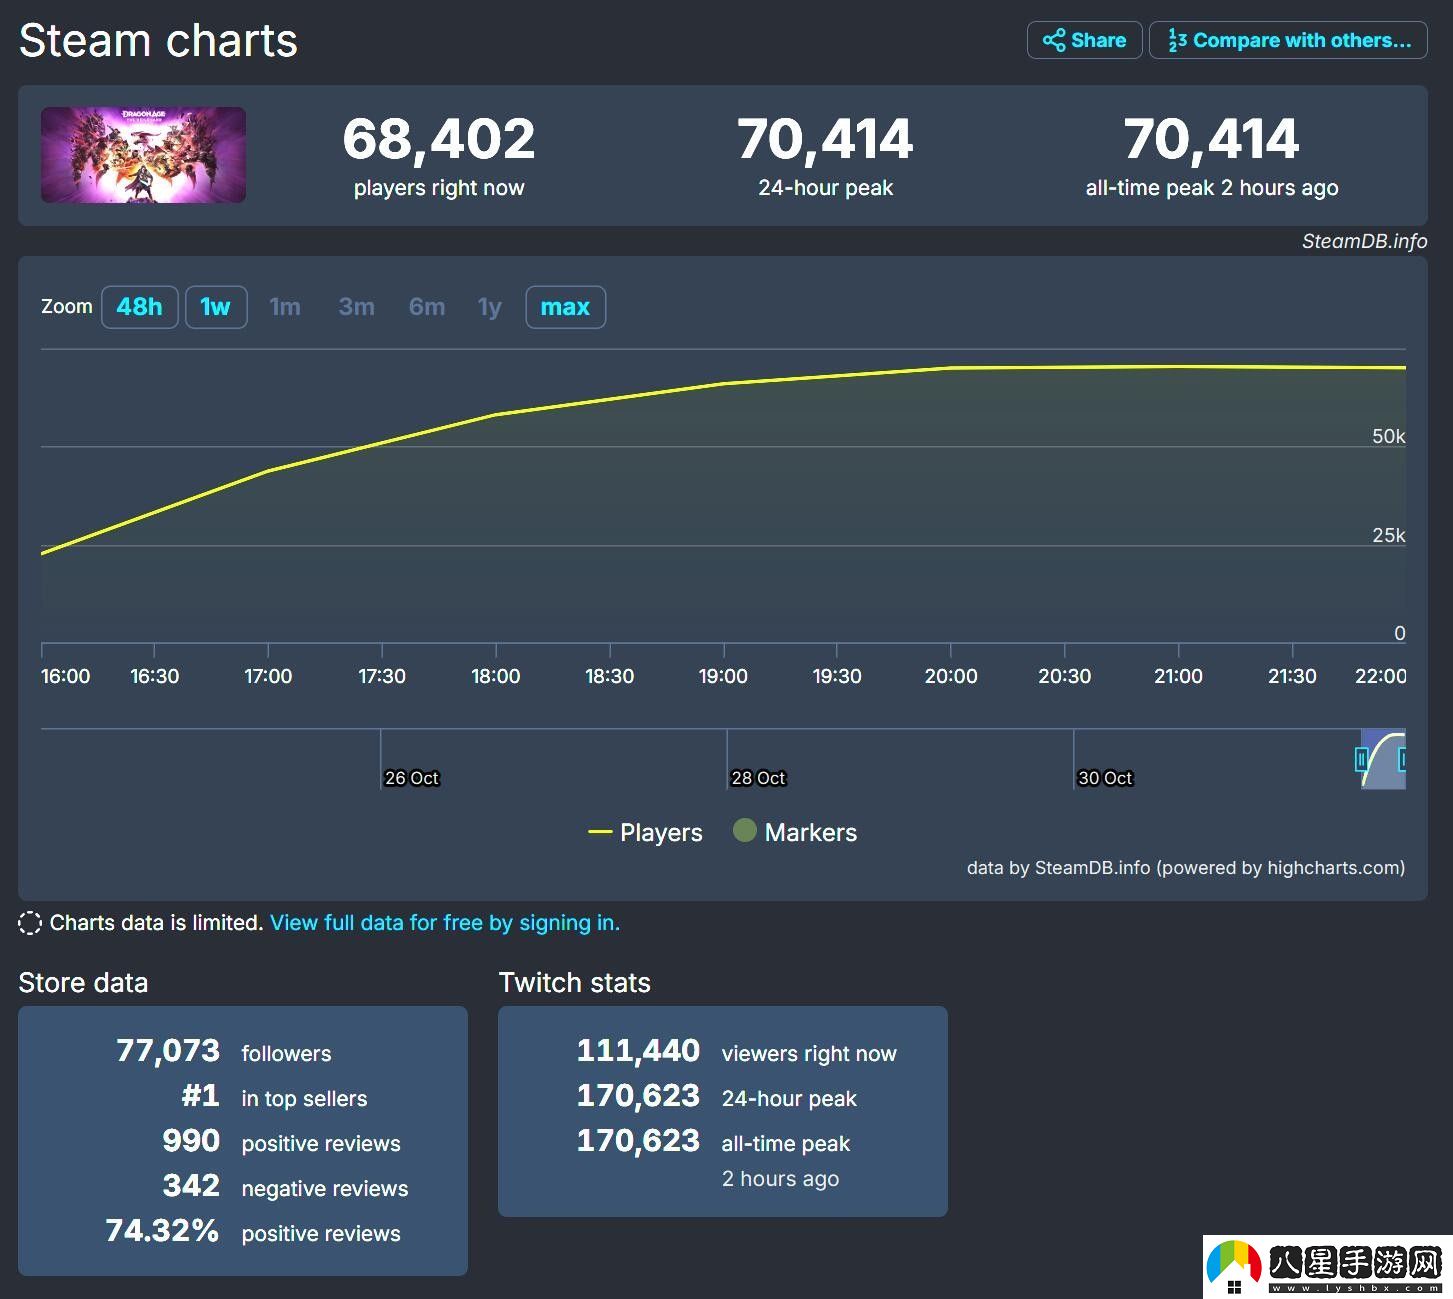Select the 48h zoom range
The height and width of the screenshot is (1299, 1453).
[x=139, y=307]
